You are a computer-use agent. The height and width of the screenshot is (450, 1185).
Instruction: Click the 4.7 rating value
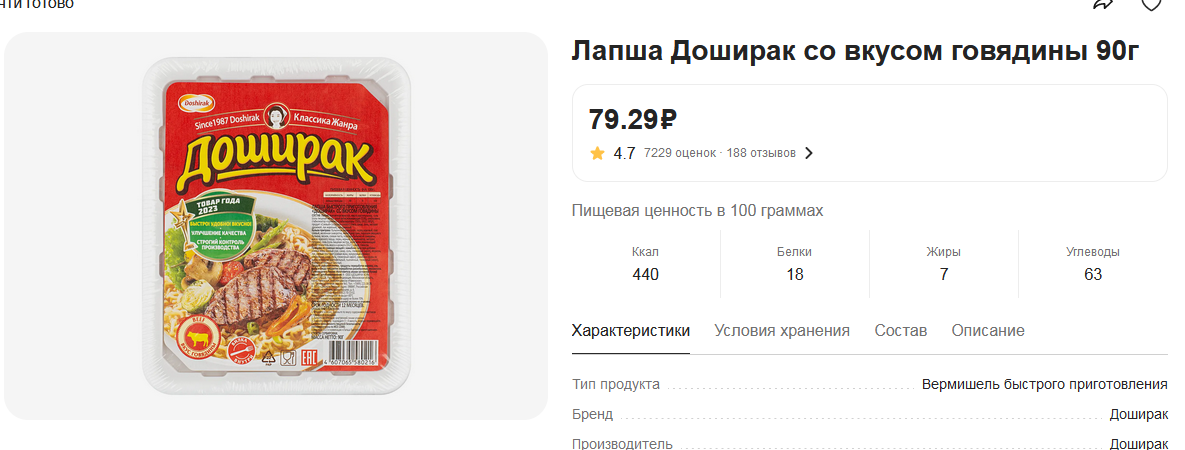(x=624, y=154)
